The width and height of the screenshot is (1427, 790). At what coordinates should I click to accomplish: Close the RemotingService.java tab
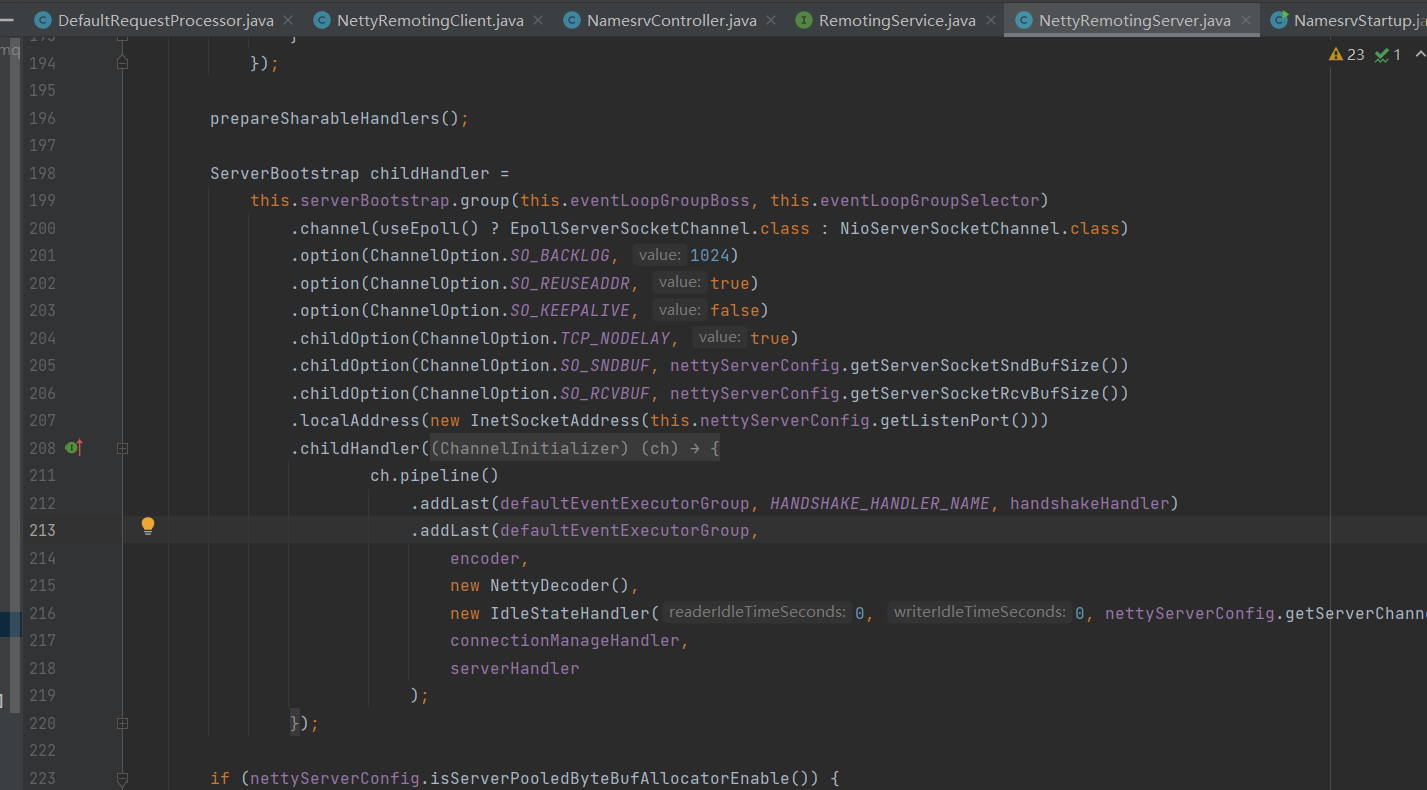tap(991, 20)
